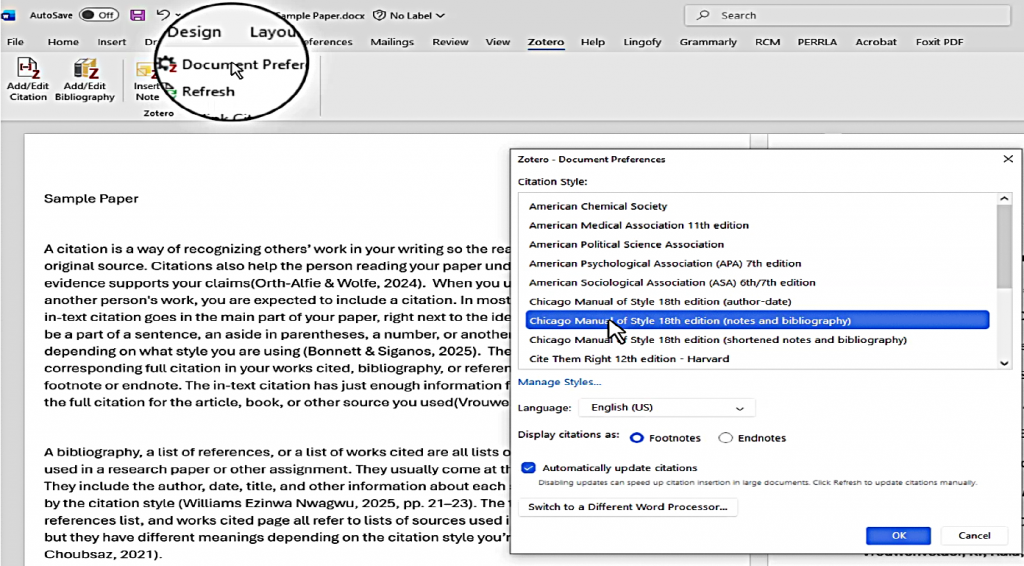Open the Language dropdown
Viewport: 1024px width, 566px height.
click(x=667, y=408)
